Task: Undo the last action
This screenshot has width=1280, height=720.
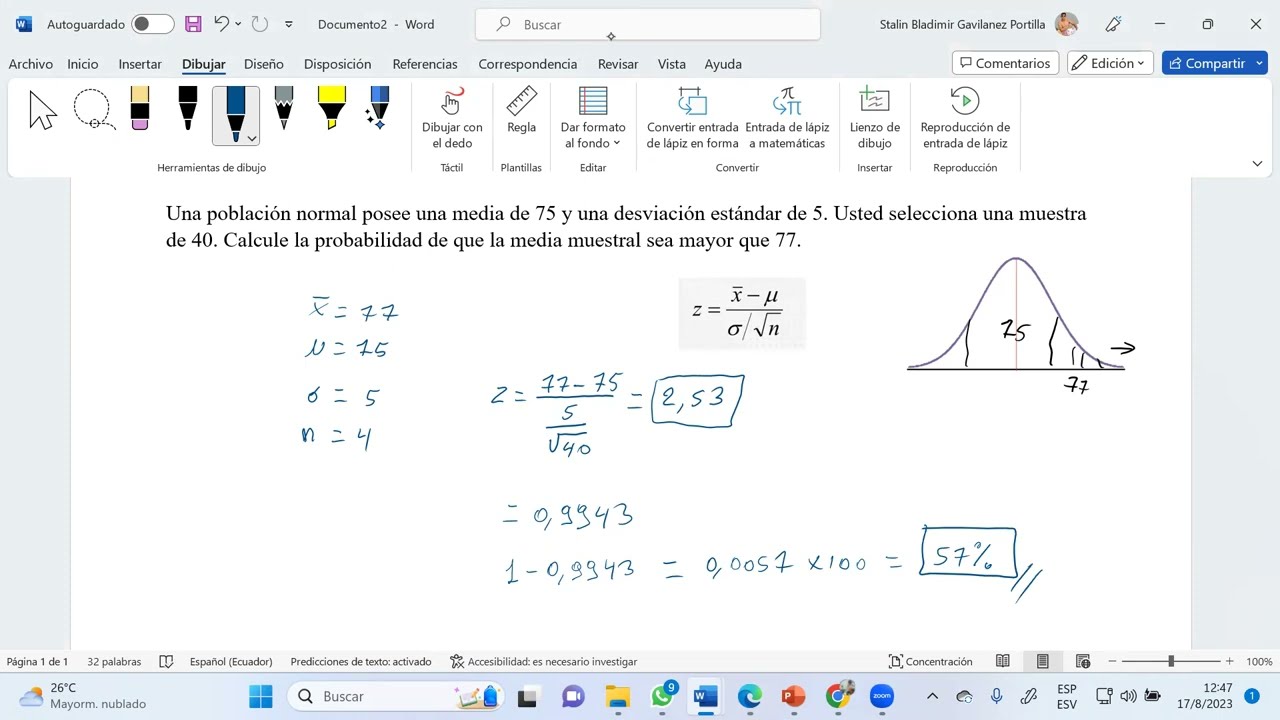Action: [x=222, y=24]
